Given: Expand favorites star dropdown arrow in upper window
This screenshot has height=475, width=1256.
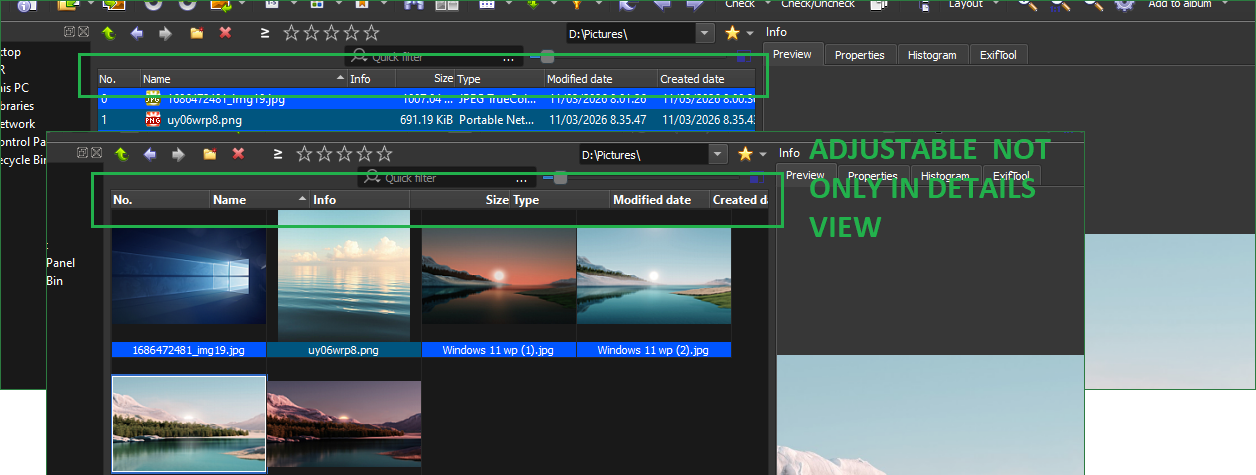Looking at the screenshot, I should coord(750,33).
